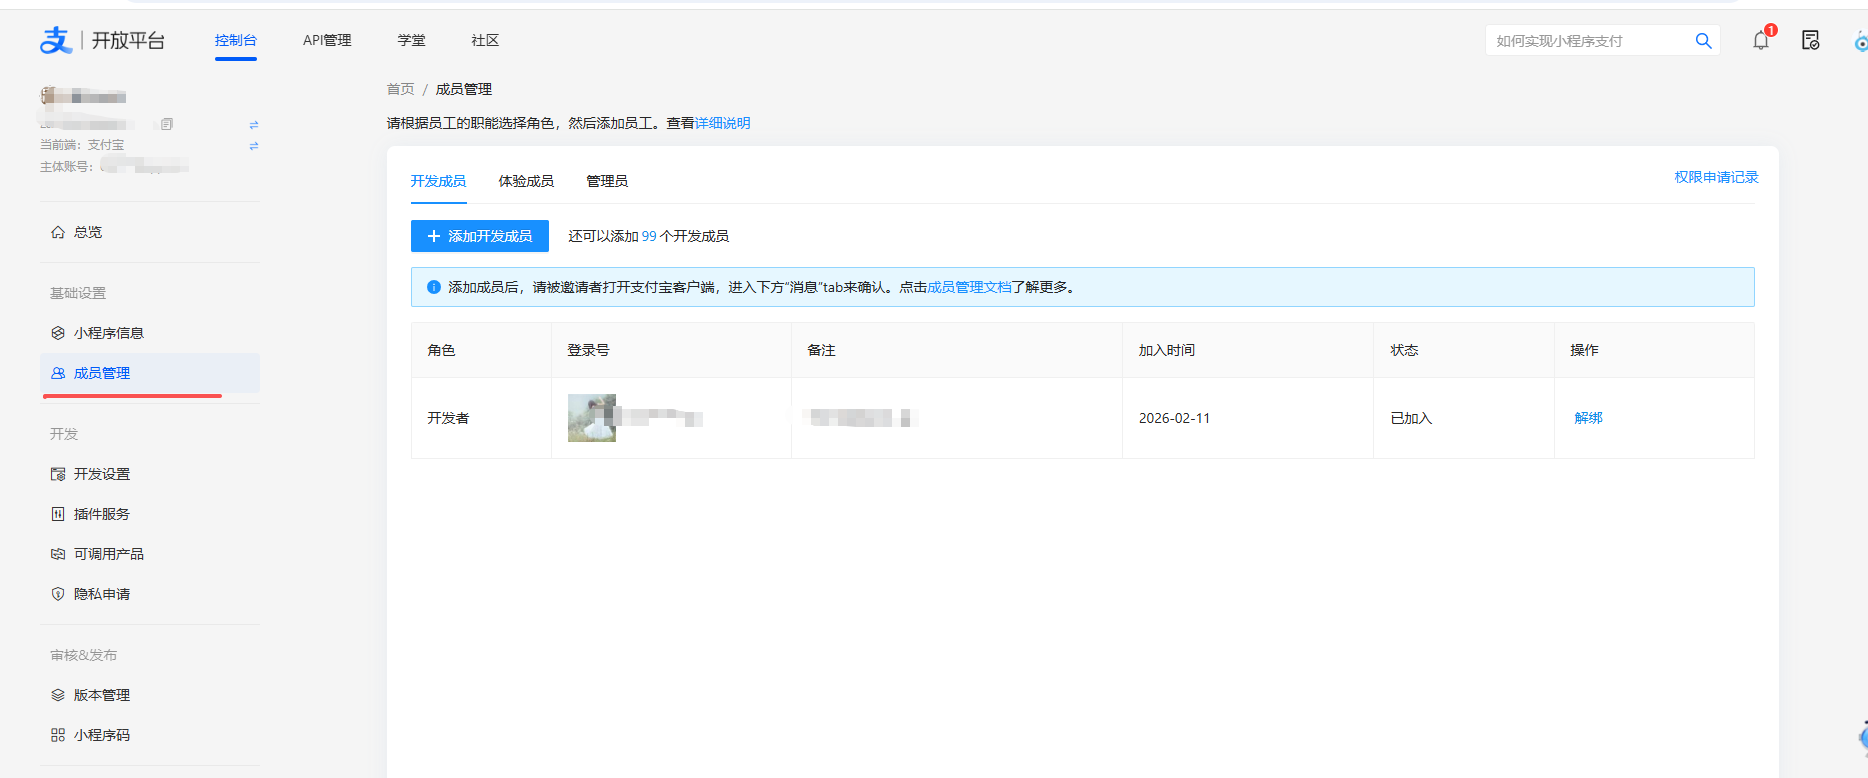Click the Alipay logo
The width and height of the screenshot is (1868, 778).
[x=56, y=41]
